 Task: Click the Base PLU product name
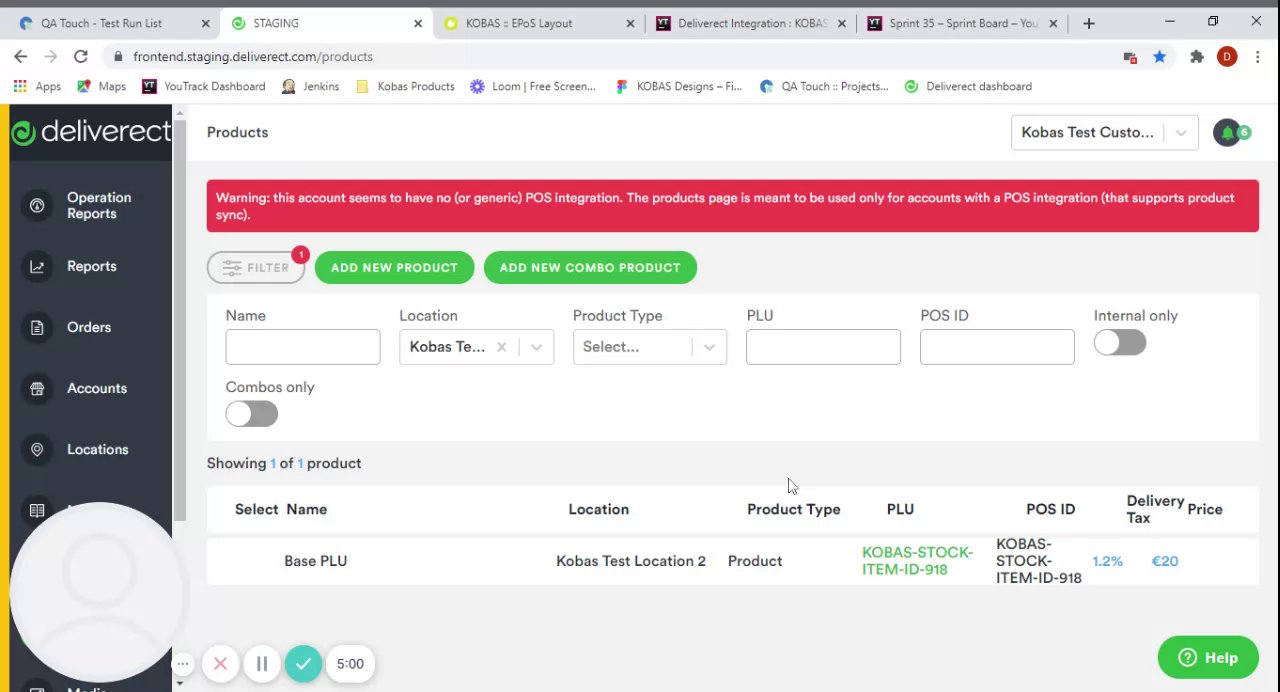tap(315, 561)
